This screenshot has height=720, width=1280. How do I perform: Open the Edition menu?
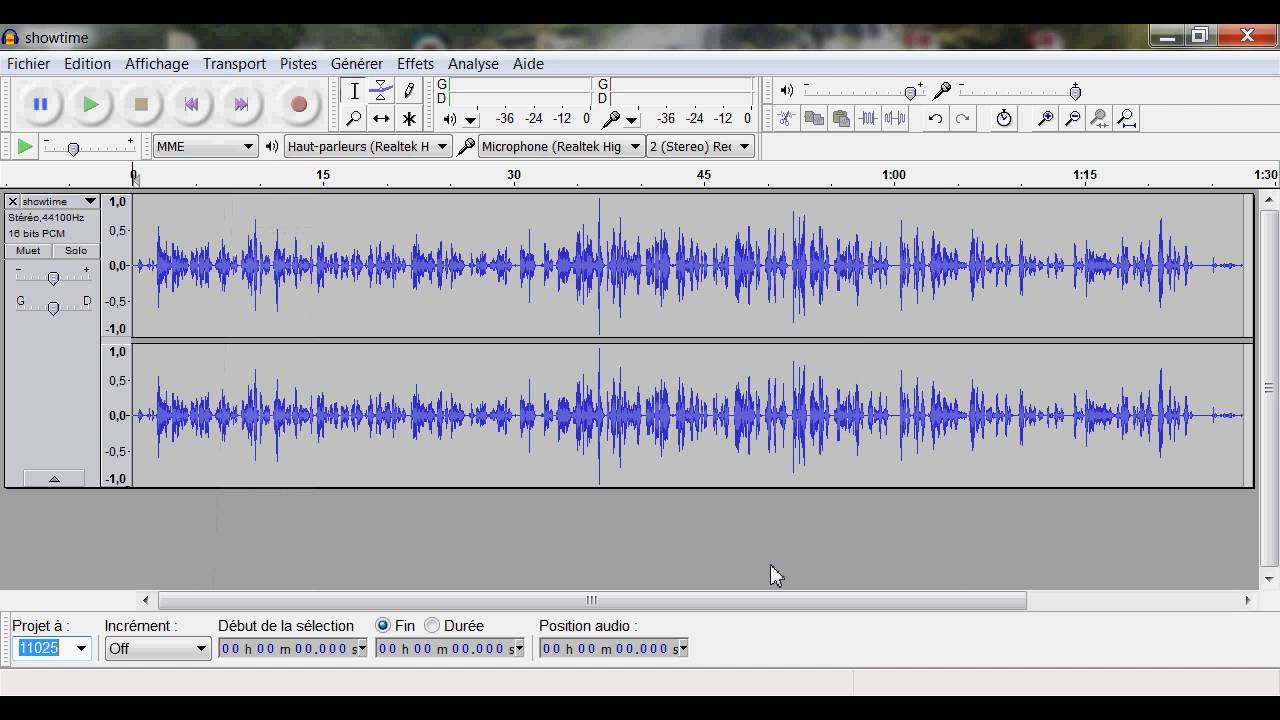coord(87,63)
